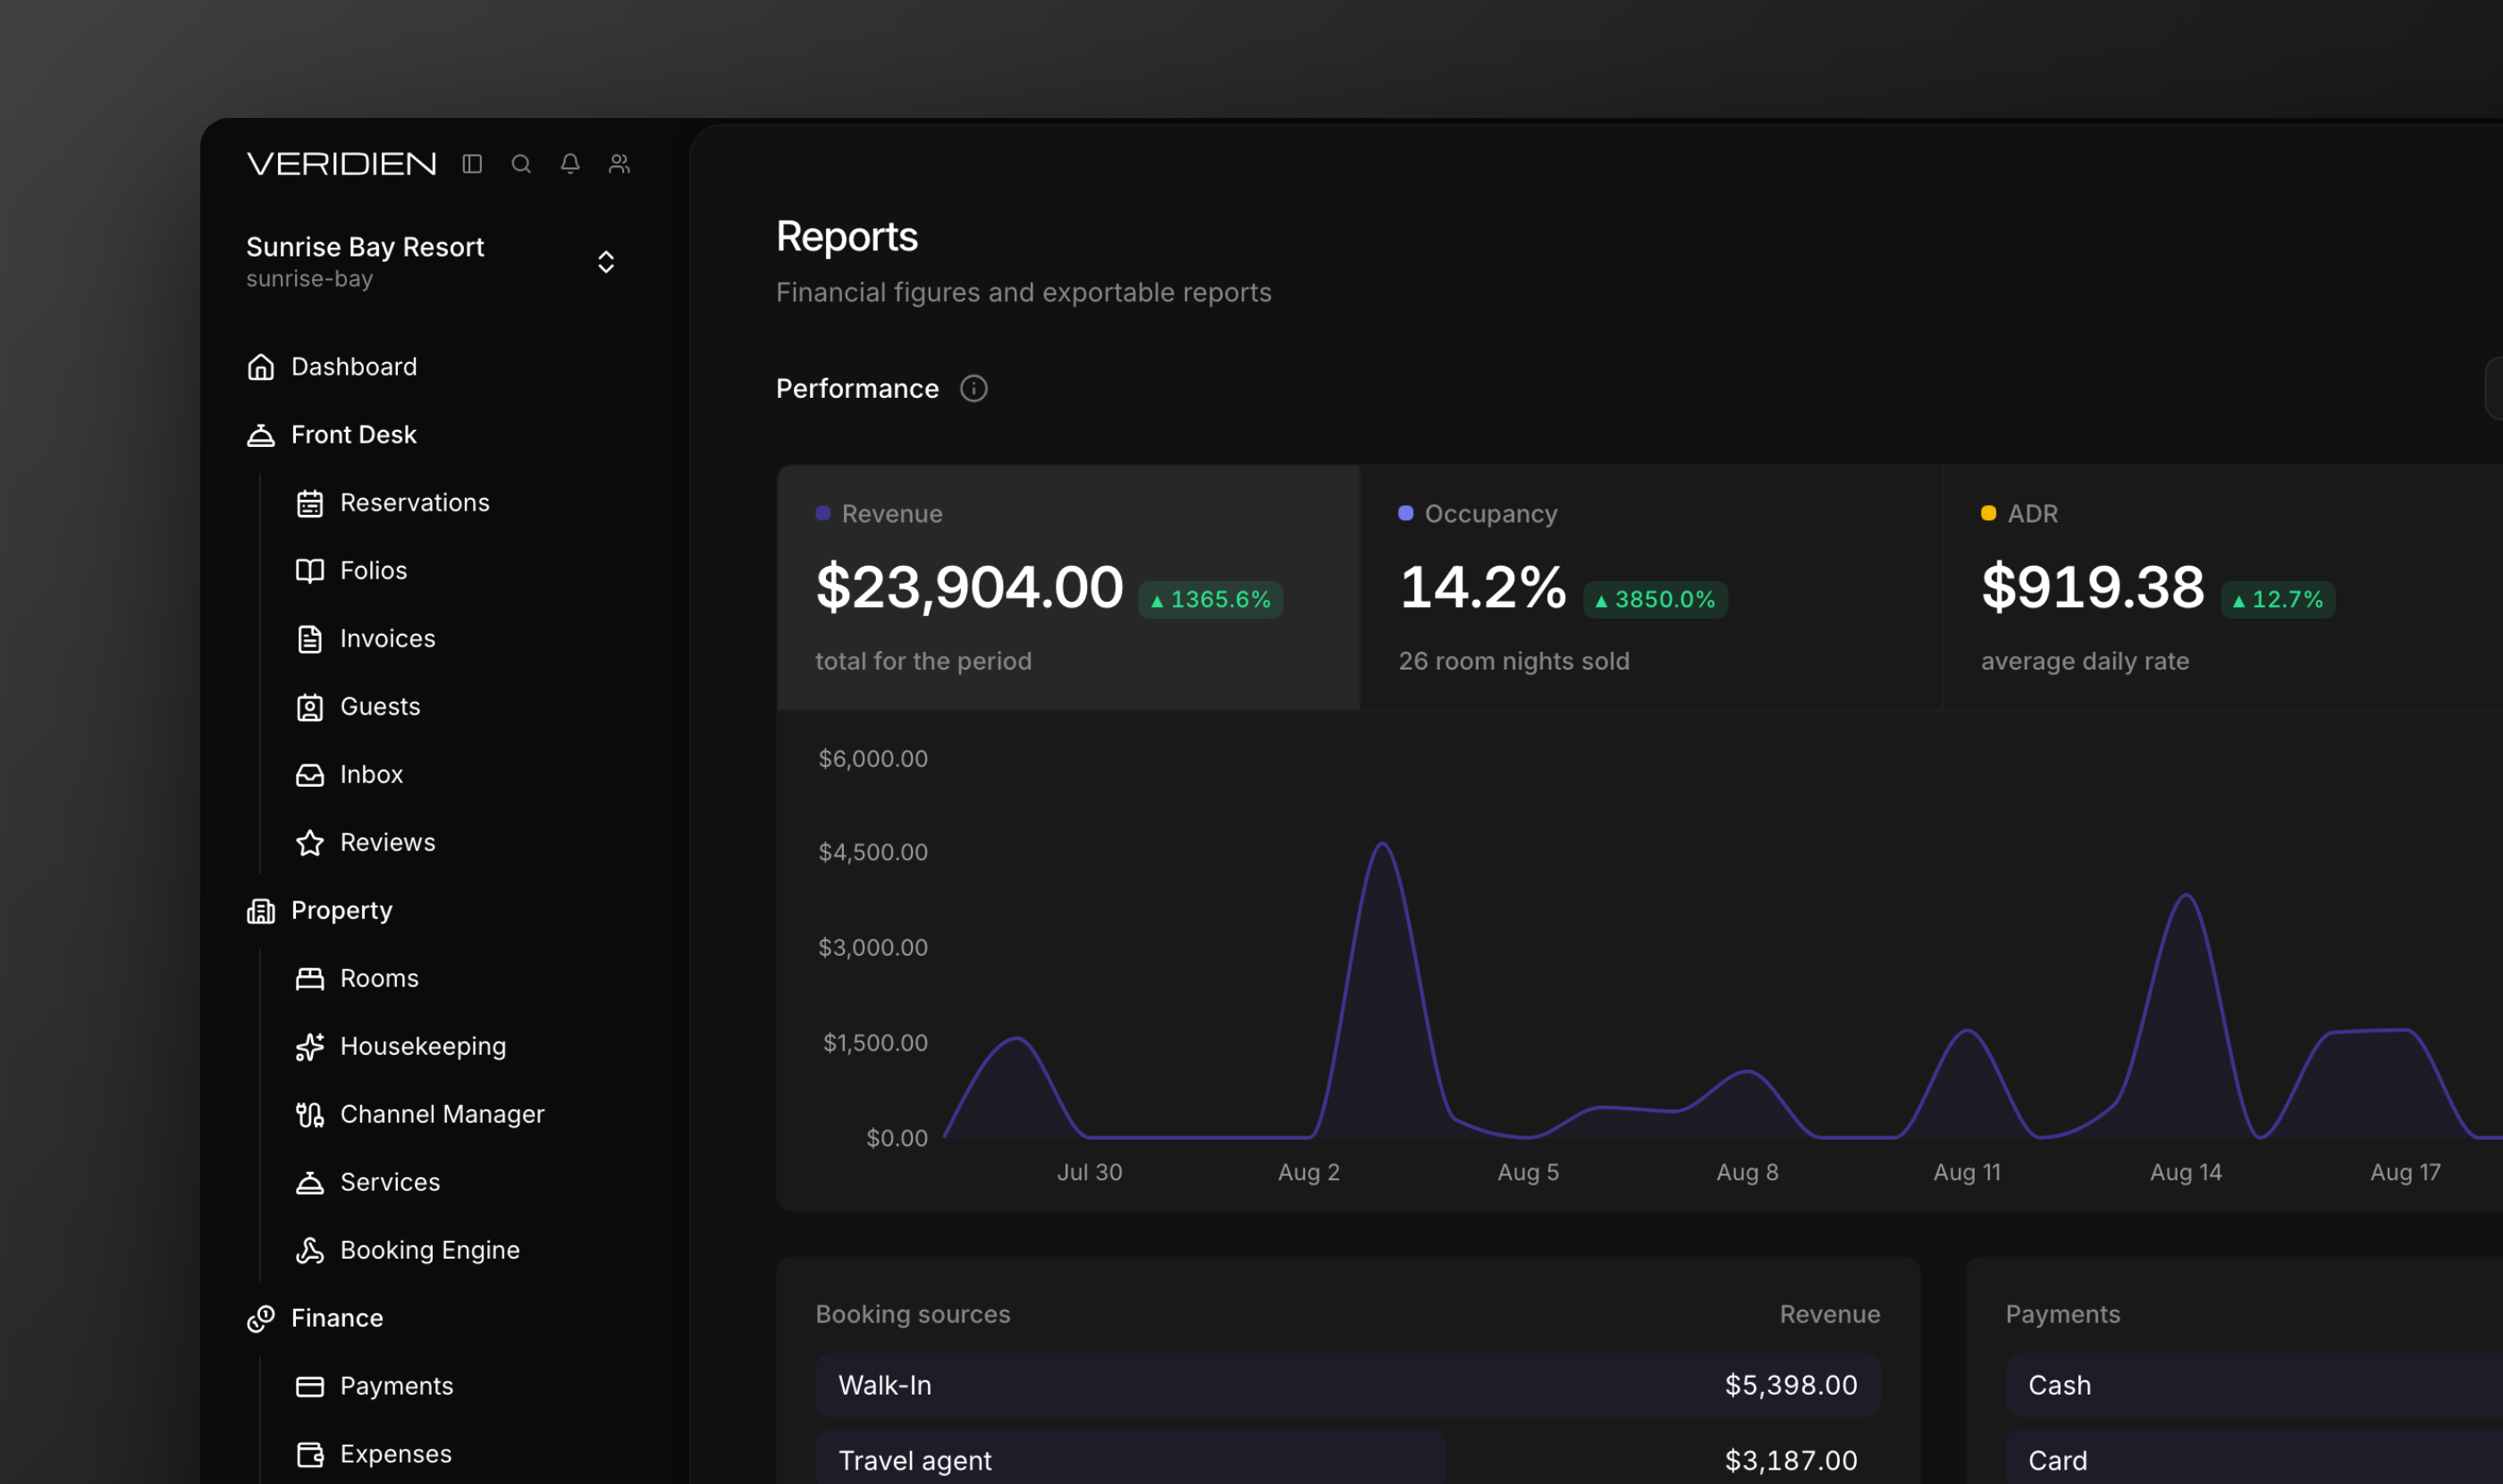The image size is (2503, 1484).
Task: Collapse the Finance section
Action: [x=337, y=1319]
